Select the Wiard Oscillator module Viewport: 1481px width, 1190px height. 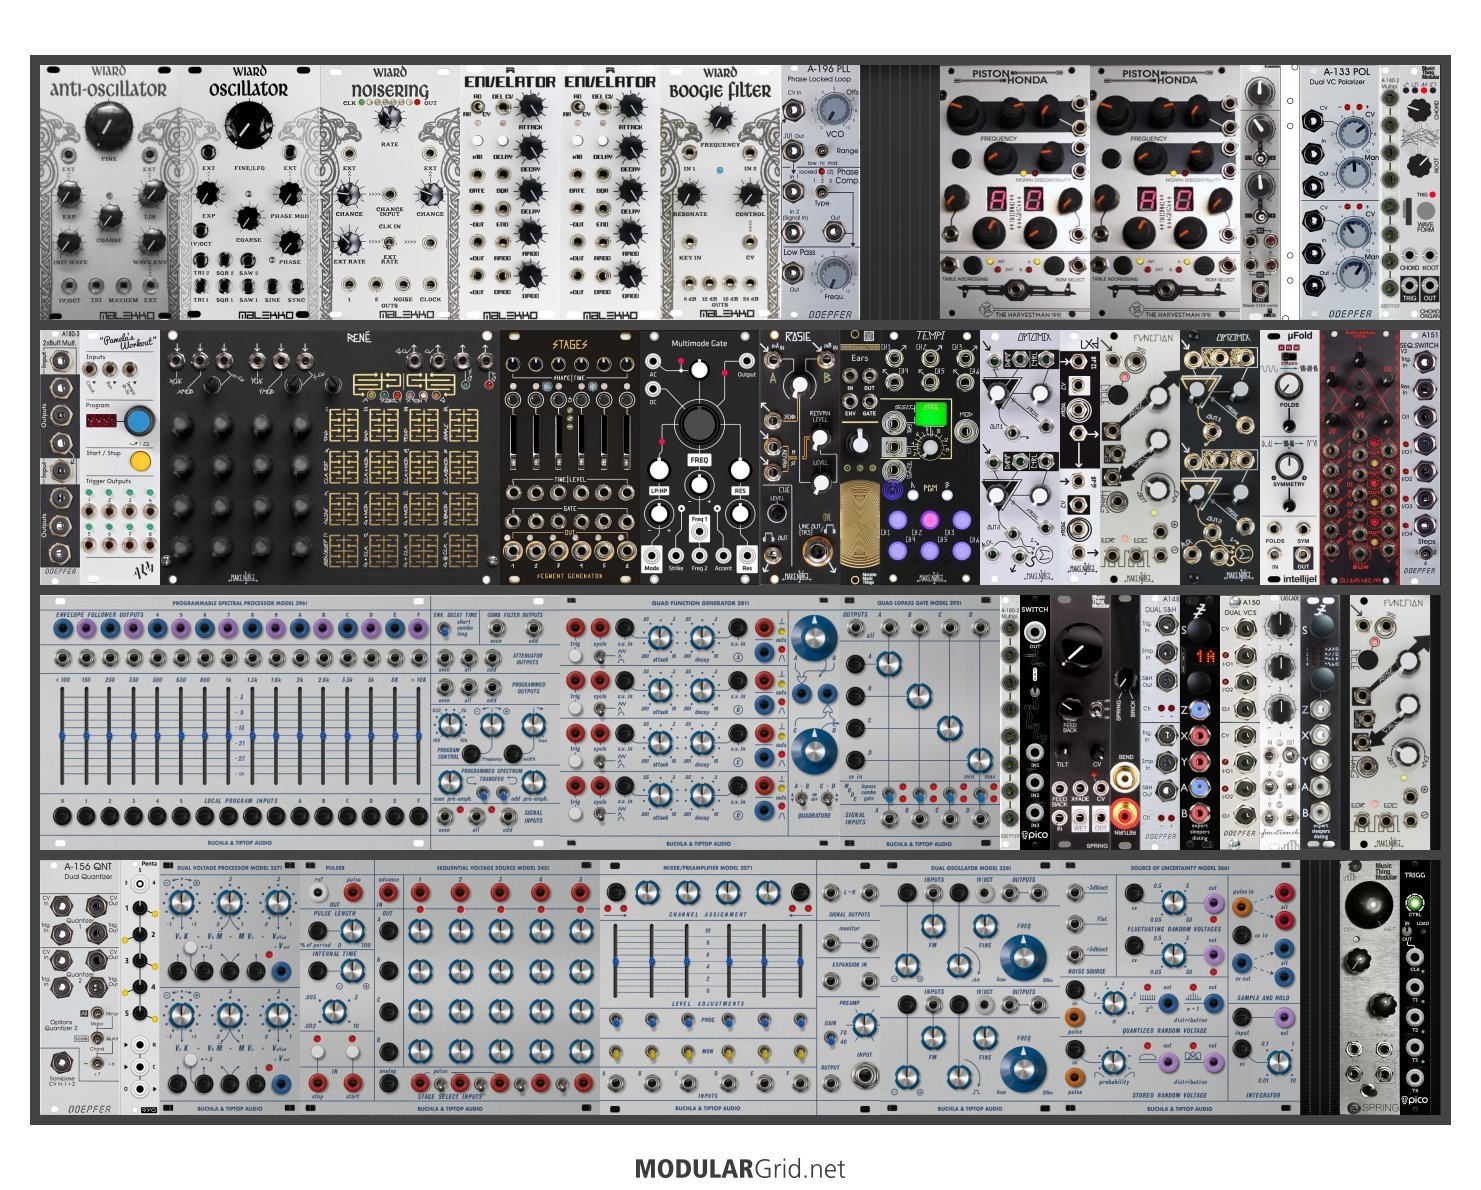tap(250, 192)
